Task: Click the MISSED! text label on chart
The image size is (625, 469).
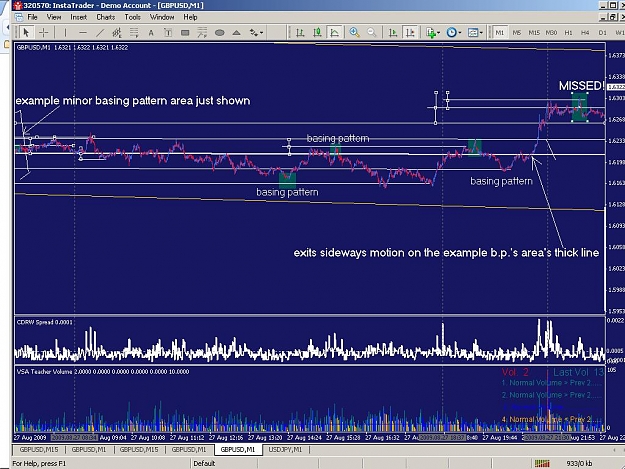Action: (582, 86)
